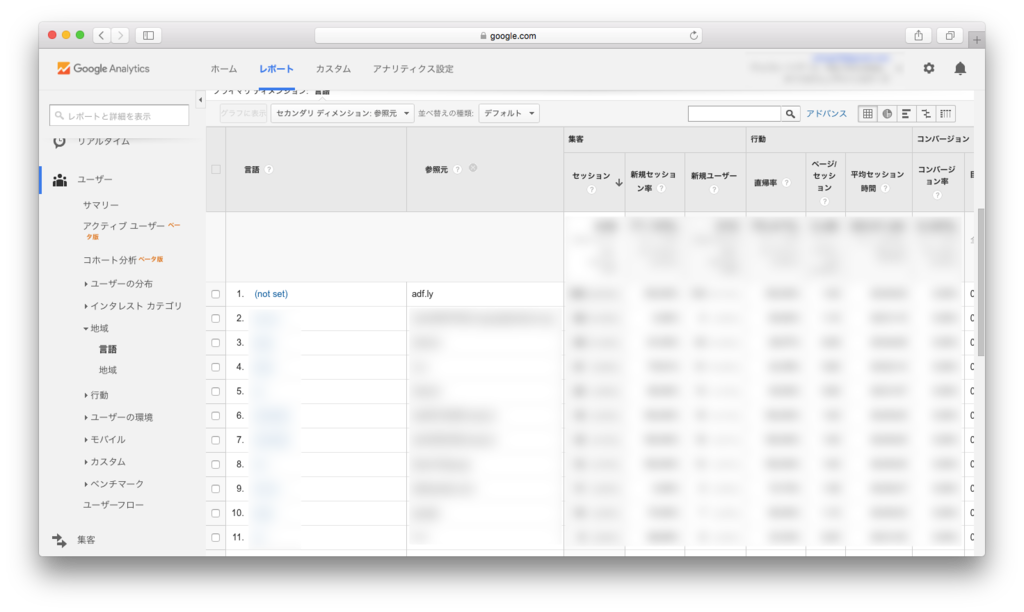This screenshot has height=612, width=1024.
Task: Tick the checkbox for row 11
Action: tap(216, 537)
